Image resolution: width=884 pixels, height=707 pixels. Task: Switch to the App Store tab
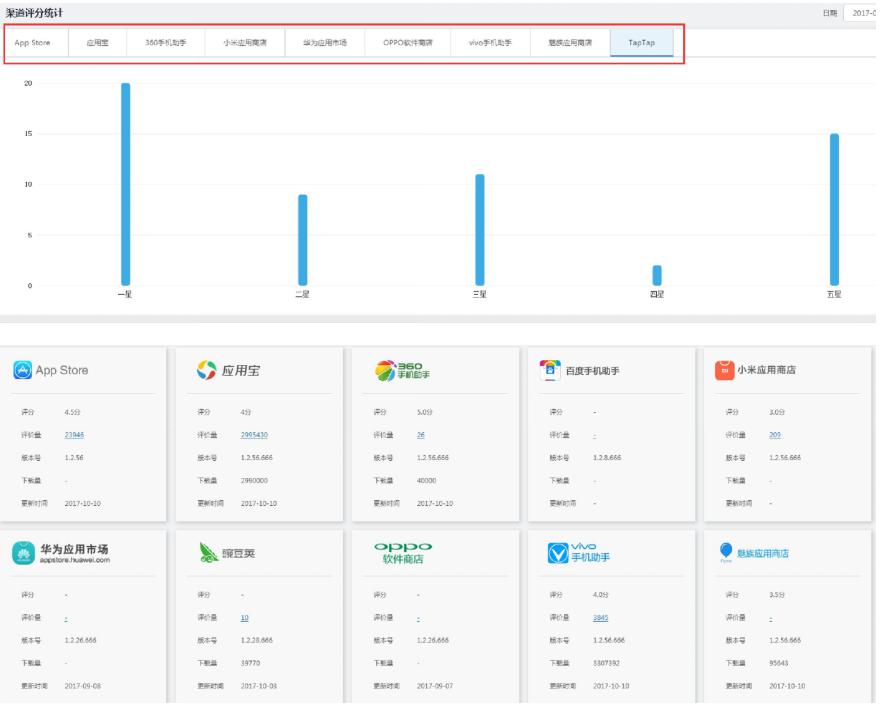point(33,43)
